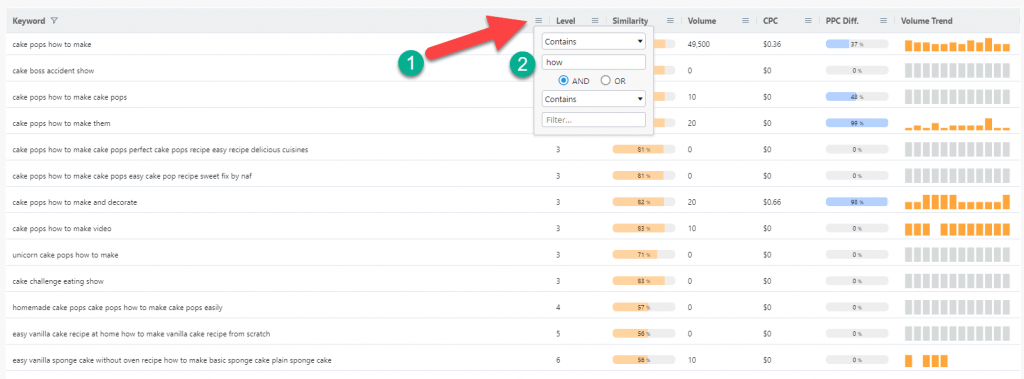Click Level value 4

point(558,307)
